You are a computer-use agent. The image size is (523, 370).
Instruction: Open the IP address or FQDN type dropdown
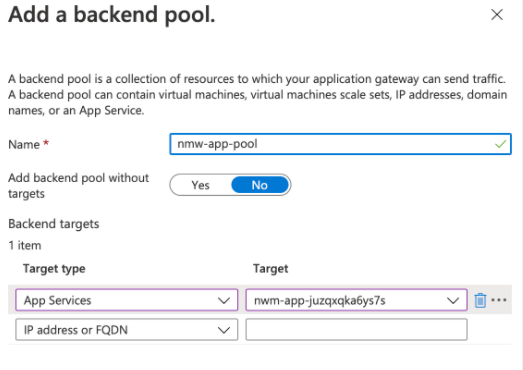click(x=127, y=330)
